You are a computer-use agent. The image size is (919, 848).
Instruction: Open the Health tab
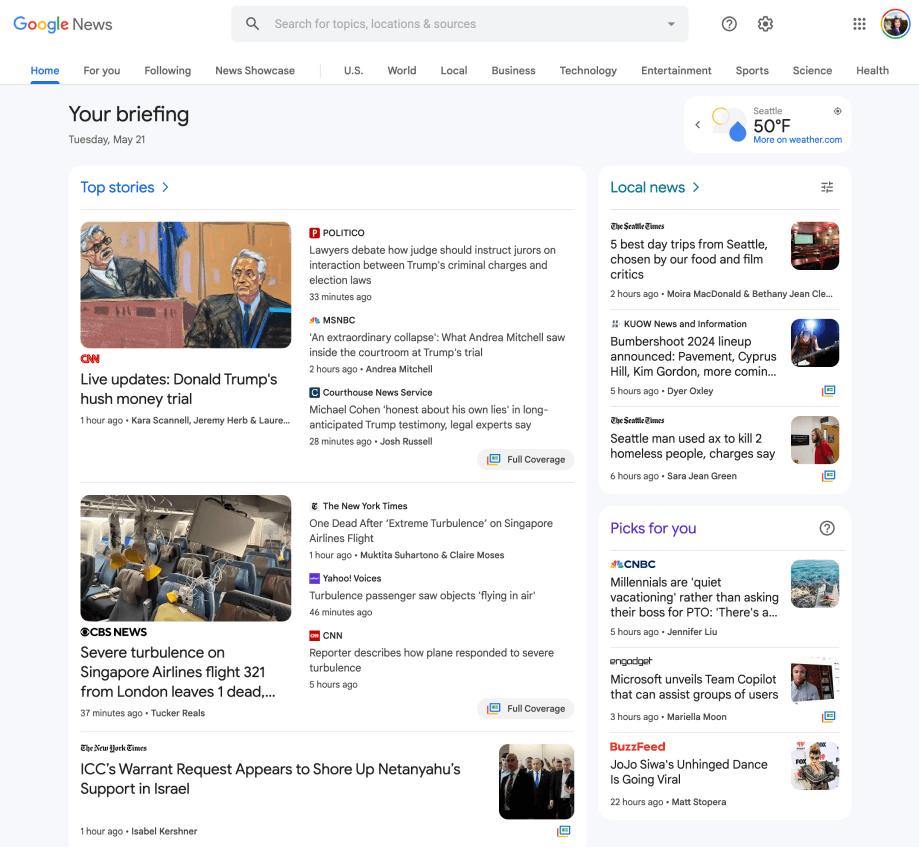872,70
